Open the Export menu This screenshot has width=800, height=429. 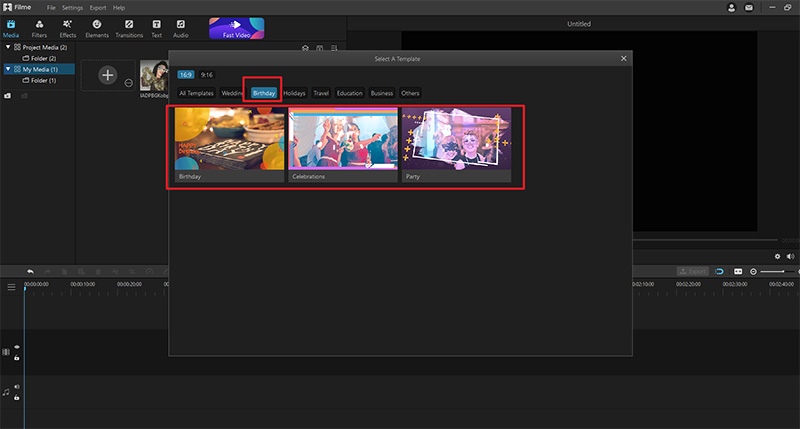coord(97,8)
